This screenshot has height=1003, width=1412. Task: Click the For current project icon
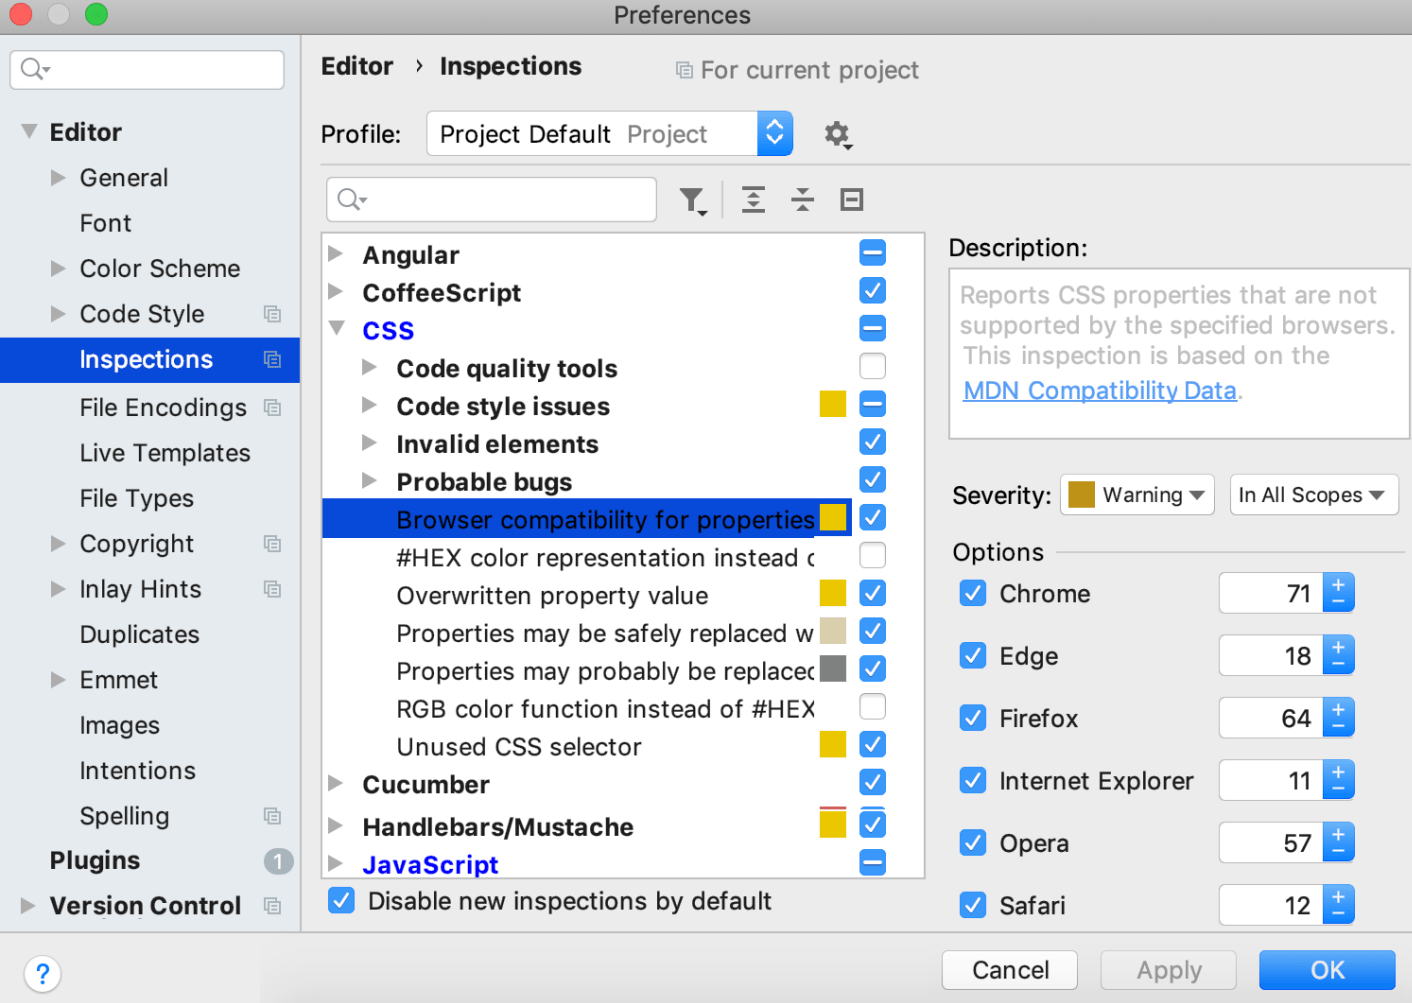pyautogui.click(x=684, y=69)
